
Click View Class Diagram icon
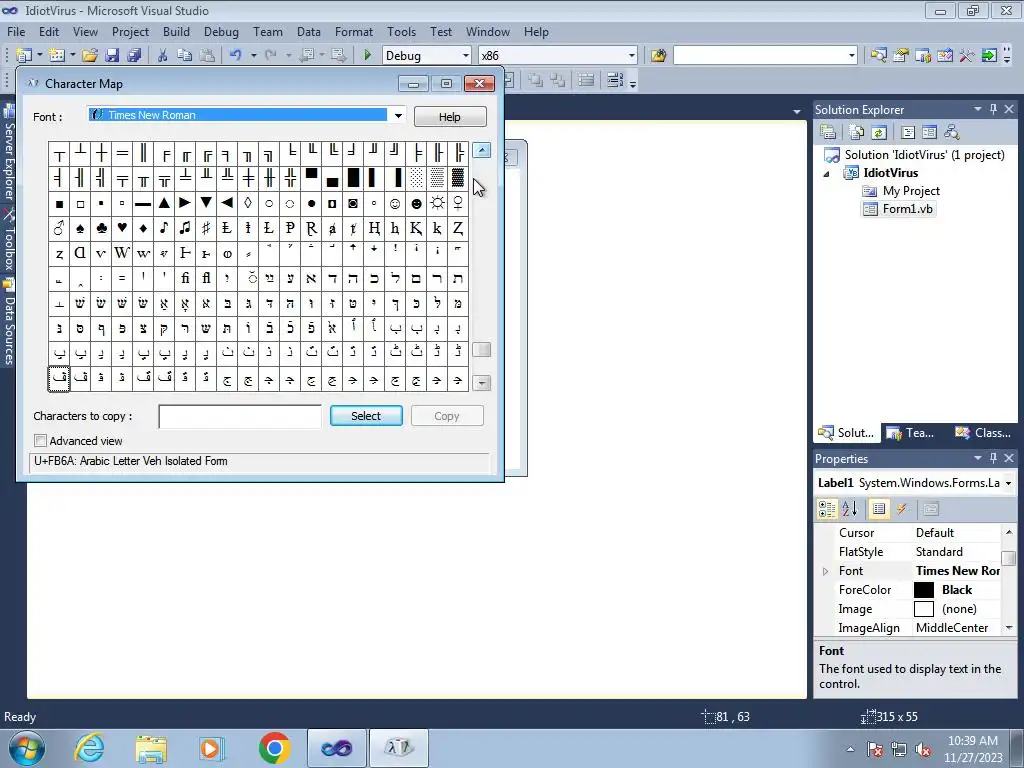tap(952, 133)
